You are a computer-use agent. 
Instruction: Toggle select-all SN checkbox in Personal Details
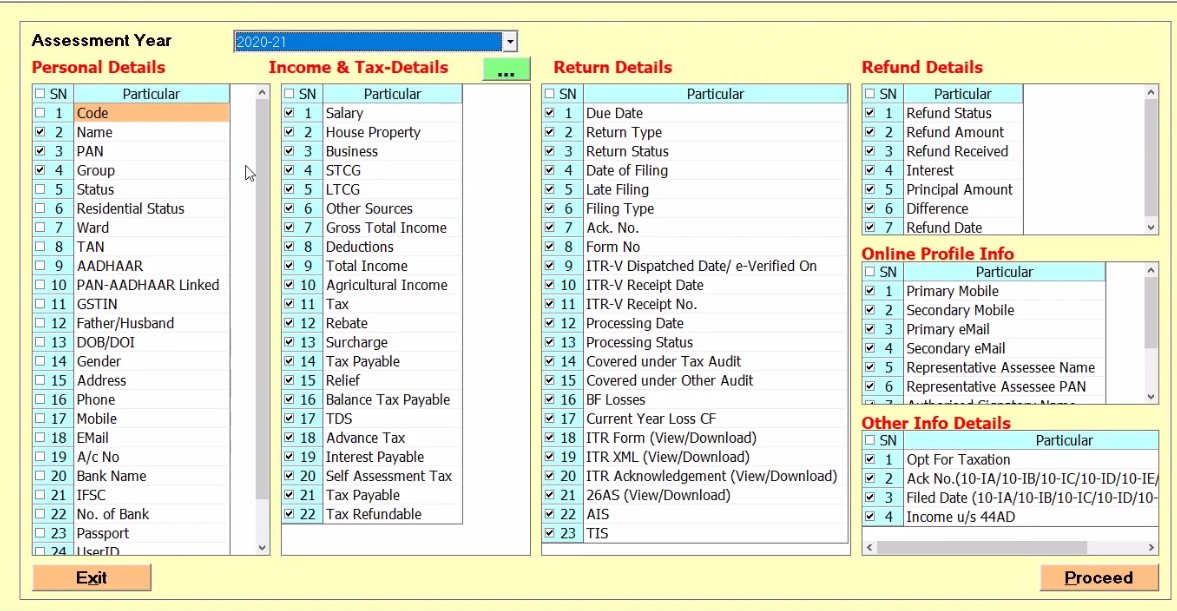(40, 94)
